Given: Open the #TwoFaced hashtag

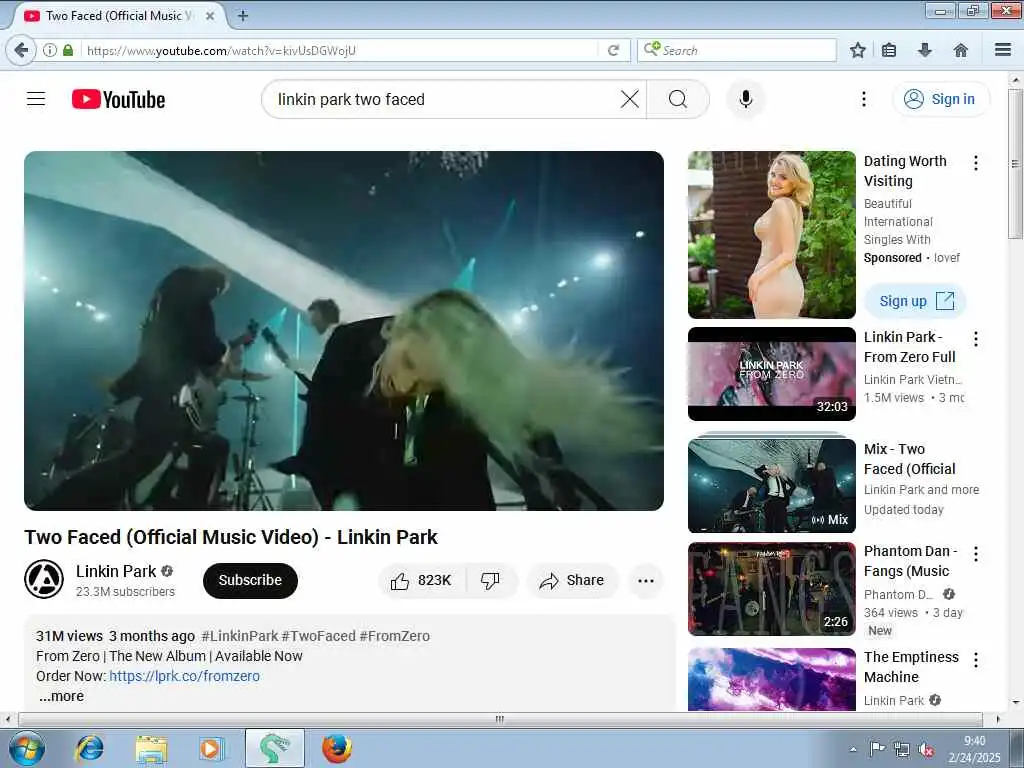Looking at the screenshot, I should [x=319, y=636].
